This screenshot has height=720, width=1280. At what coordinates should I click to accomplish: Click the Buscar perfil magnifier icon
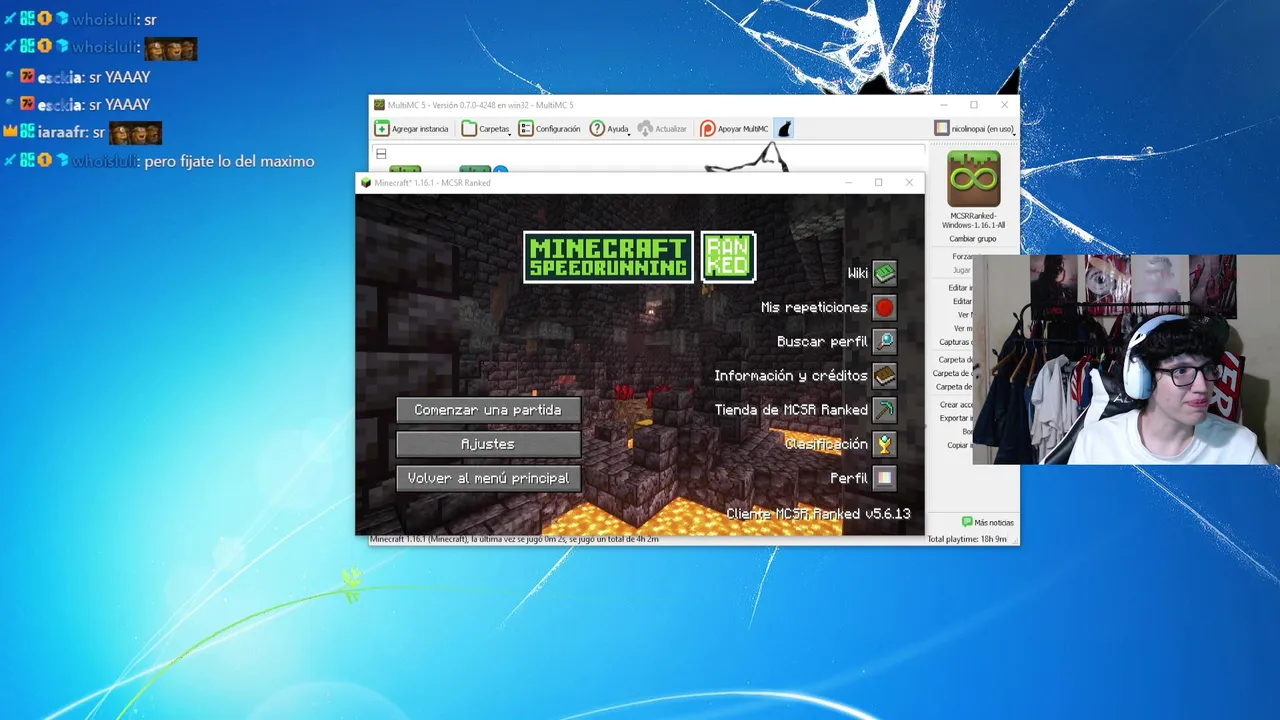point(884,341)
